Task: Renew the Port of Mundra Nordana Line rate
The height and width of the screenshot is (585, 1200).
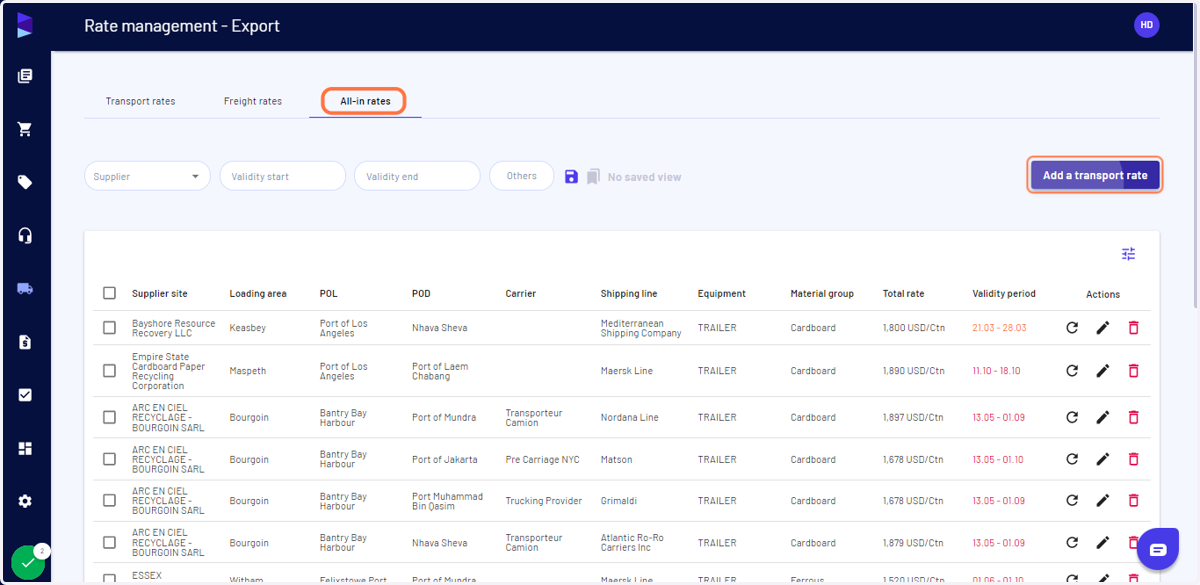Action: 1072,417
